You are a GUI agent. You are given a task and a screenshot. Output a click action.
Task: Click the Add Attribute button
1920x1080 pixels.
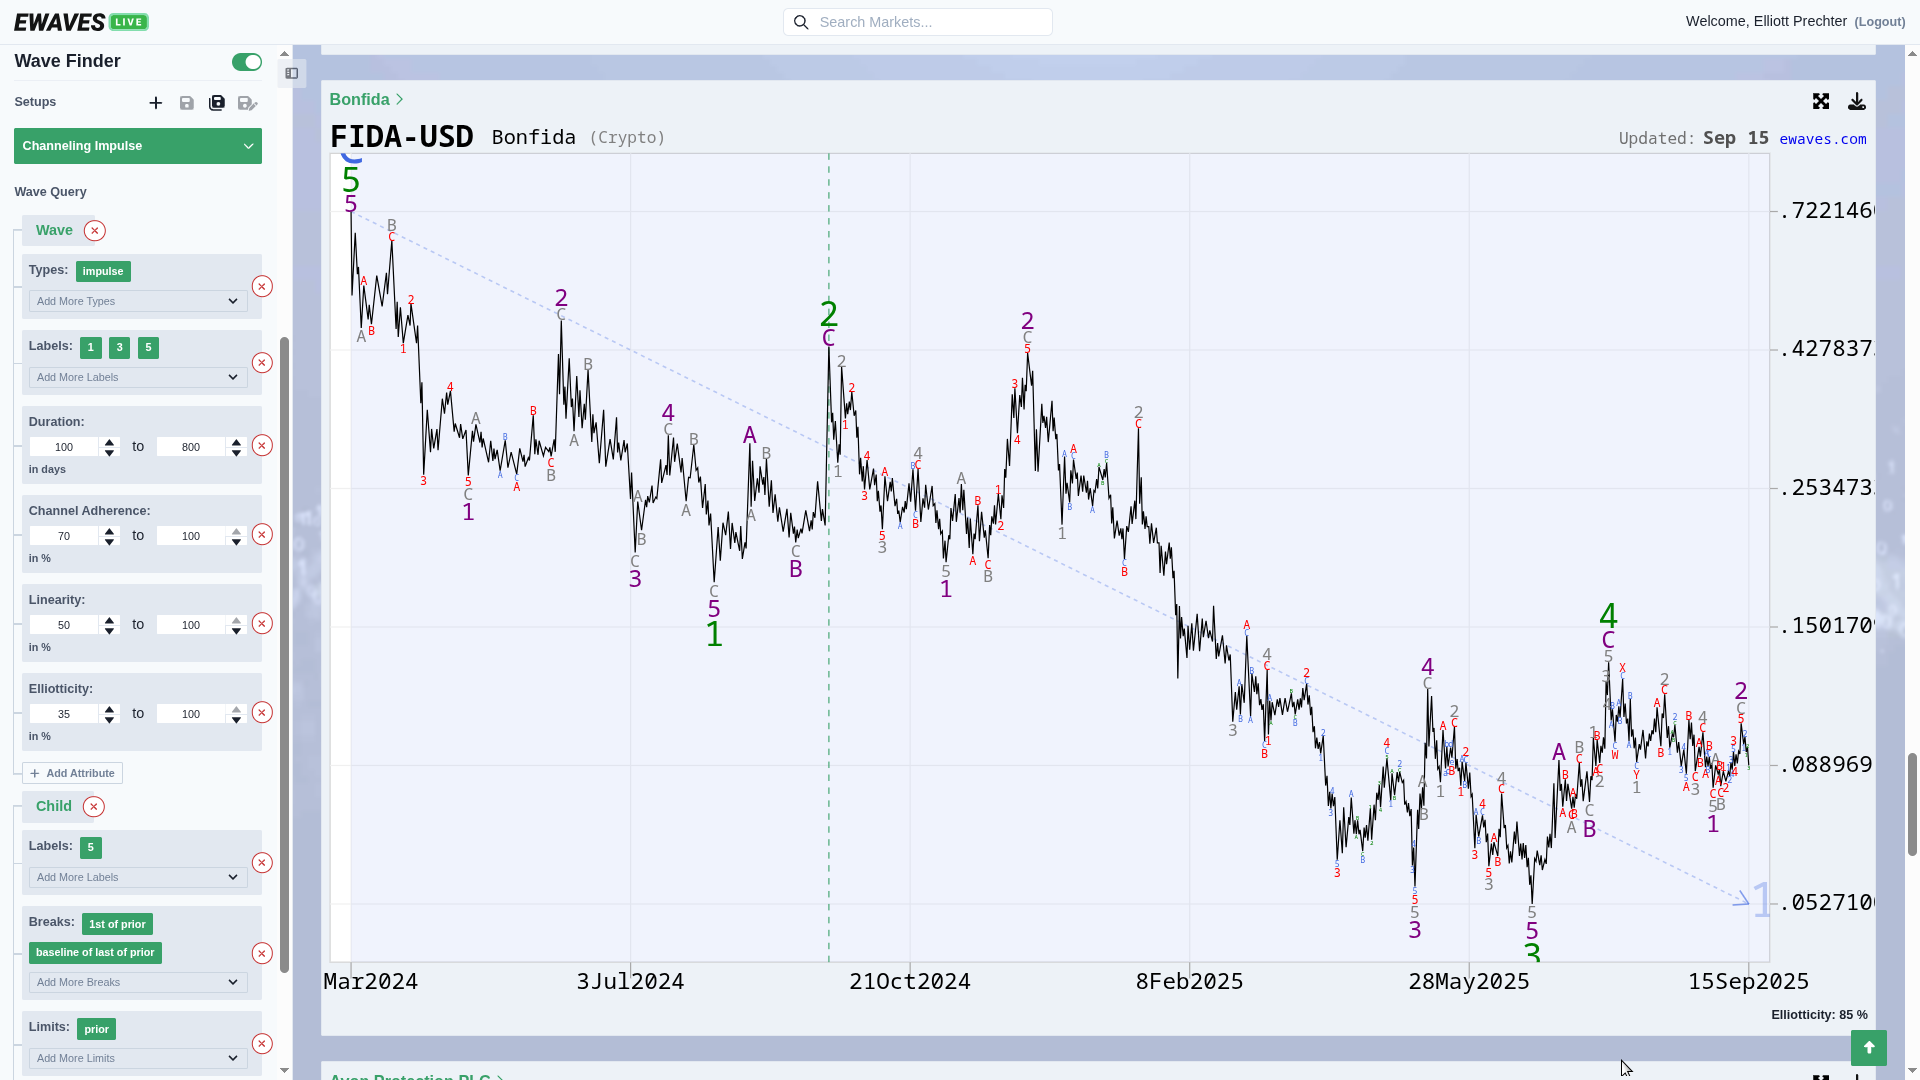[73, 773]
